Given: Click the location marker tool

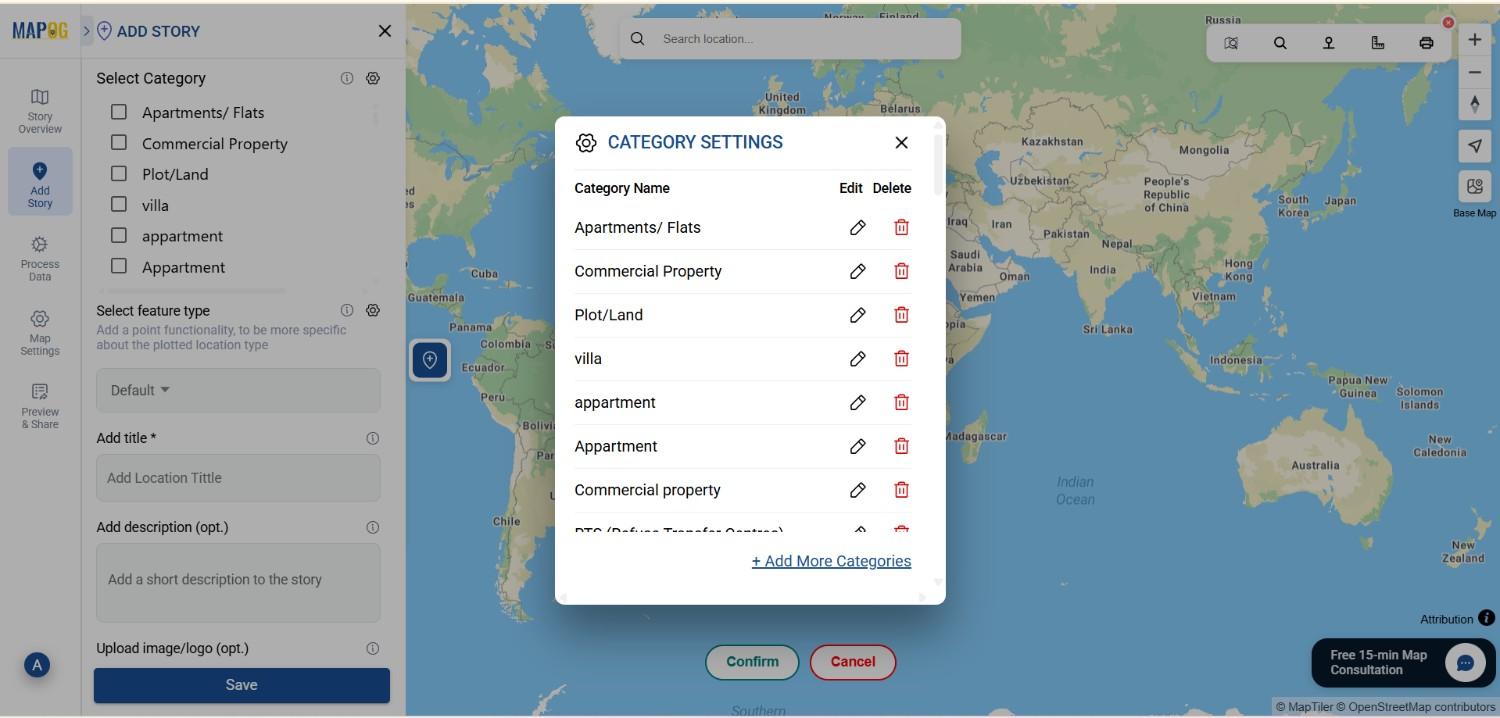Looking at the screenshot, I should coord(1329,43).
